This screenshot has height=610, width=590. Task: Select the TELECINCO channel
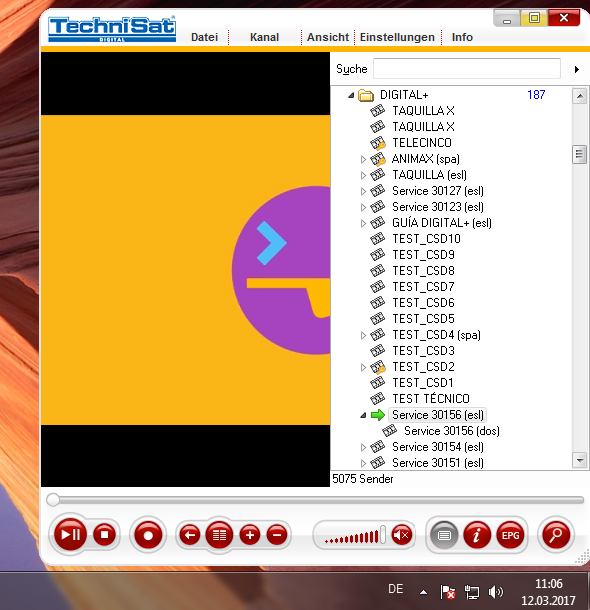coord(422,143)
